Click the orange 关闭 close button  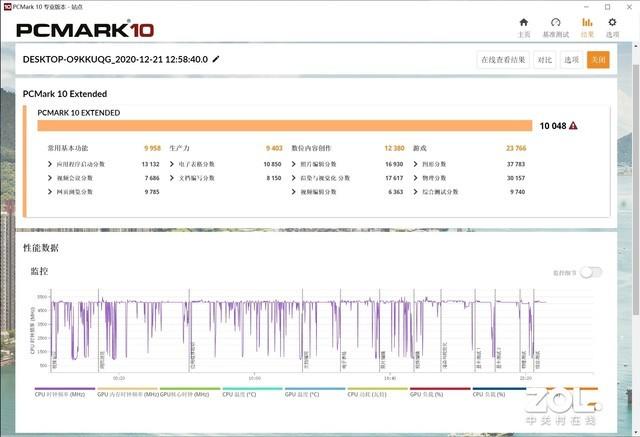pyautogui.click(x=598, y=60)
